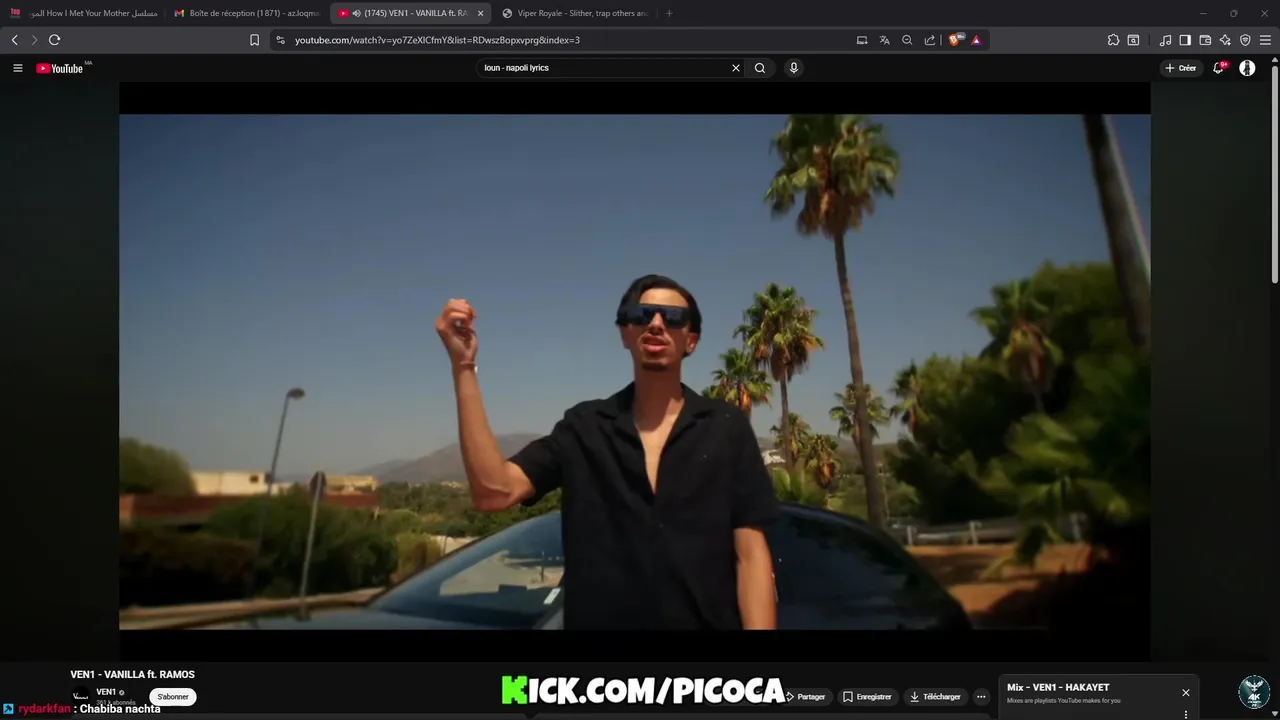Open picture-in-picture/cast icon in address bar
This screenshot has width=1280, height=720.
coord(862,40)
